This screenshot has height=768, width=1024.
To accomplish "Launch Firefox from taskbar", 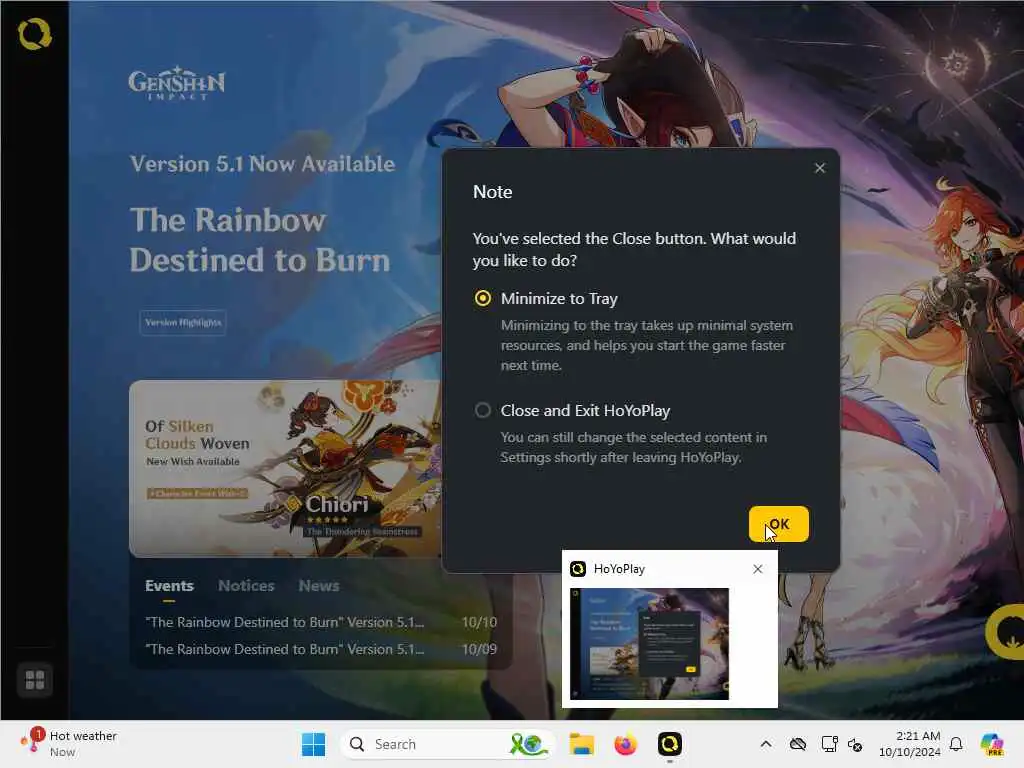I will point(625,744).
